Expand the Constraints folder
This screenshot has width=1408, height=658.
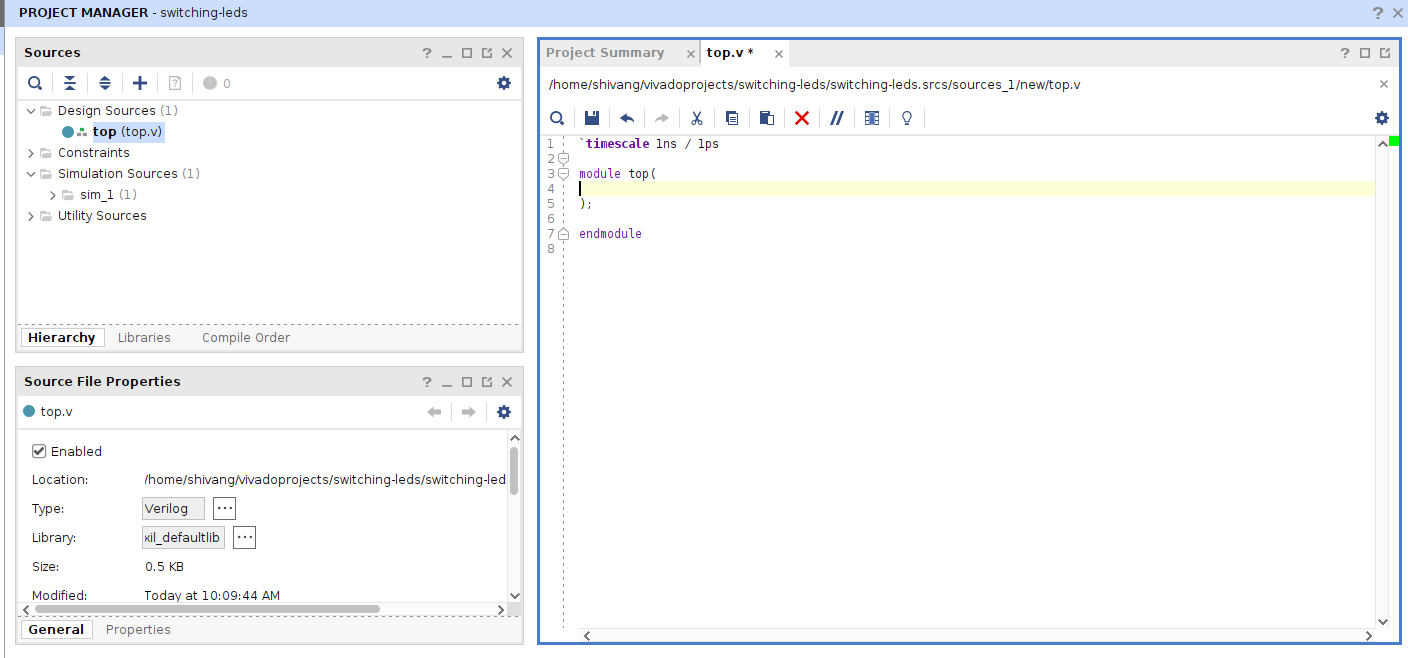tap(31, 153)
